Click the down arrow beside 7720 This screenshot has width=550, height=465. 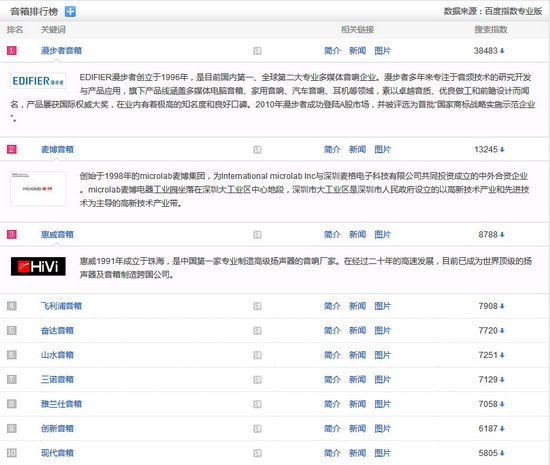502,331
